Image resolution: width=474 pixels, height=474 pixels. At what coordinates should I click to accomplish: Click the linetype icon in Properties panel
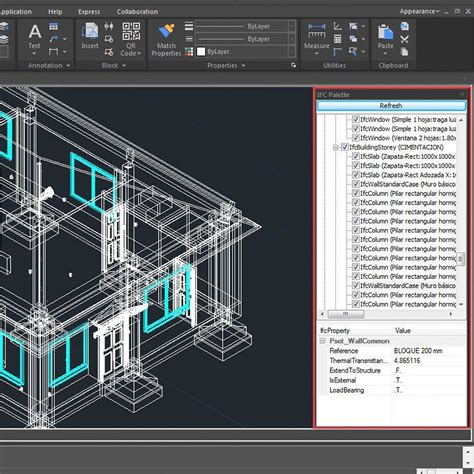point(189,39)
